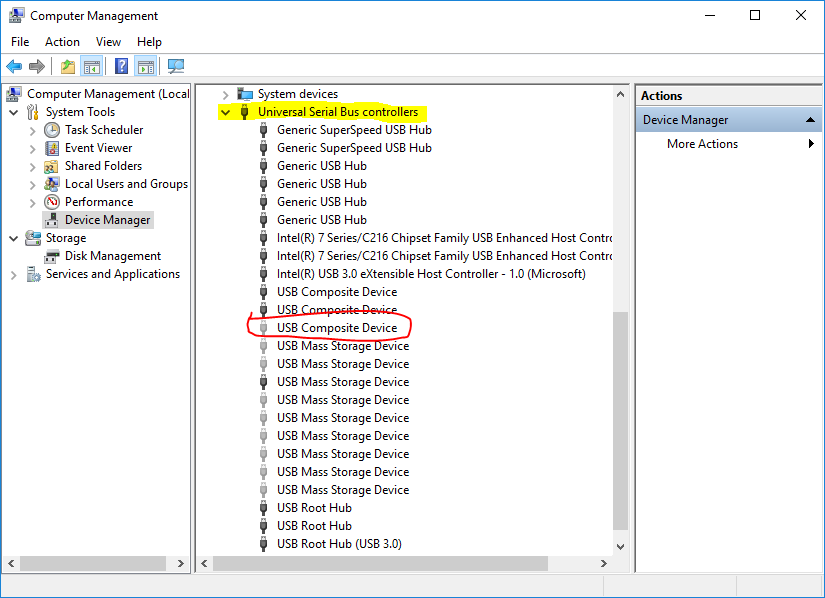Open the Action menu
825x598 pixels.
point(62,42)
